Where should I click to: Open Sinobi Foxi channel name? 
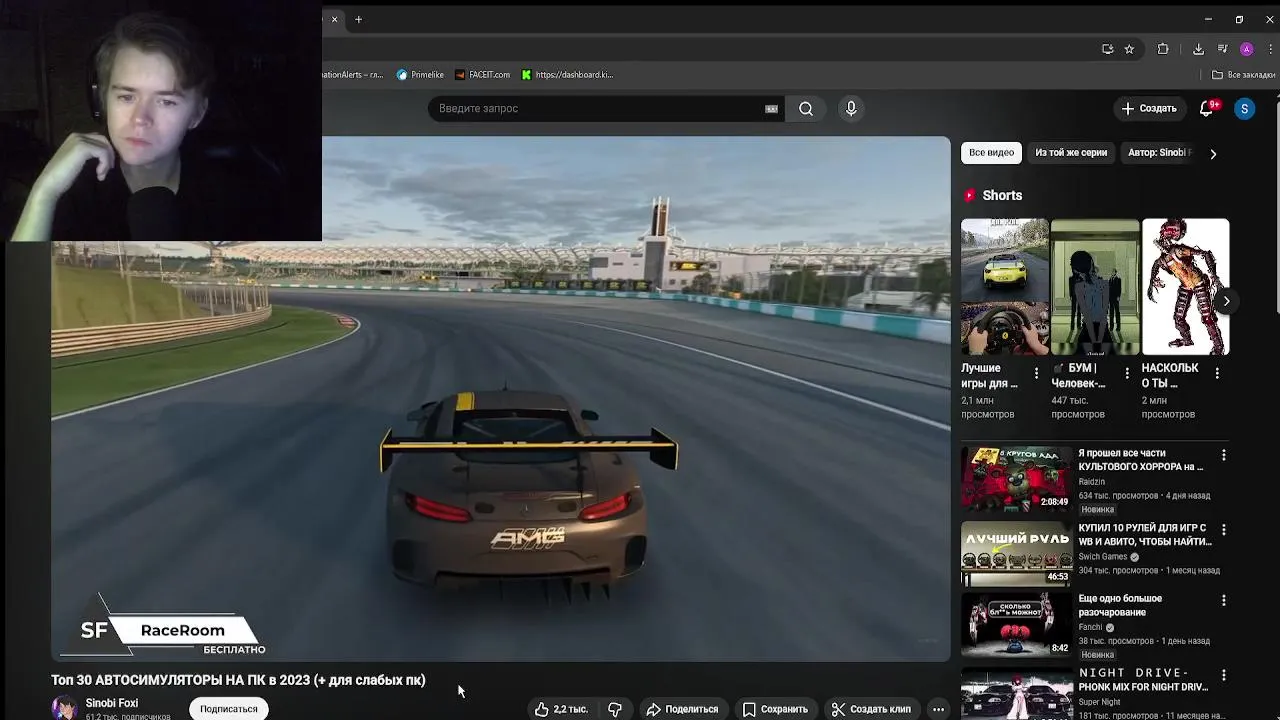(112, 703)
